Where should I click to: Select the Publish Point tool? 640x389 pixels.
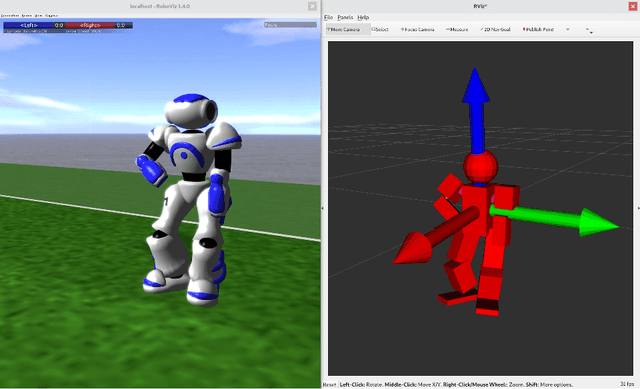[538, 29]
